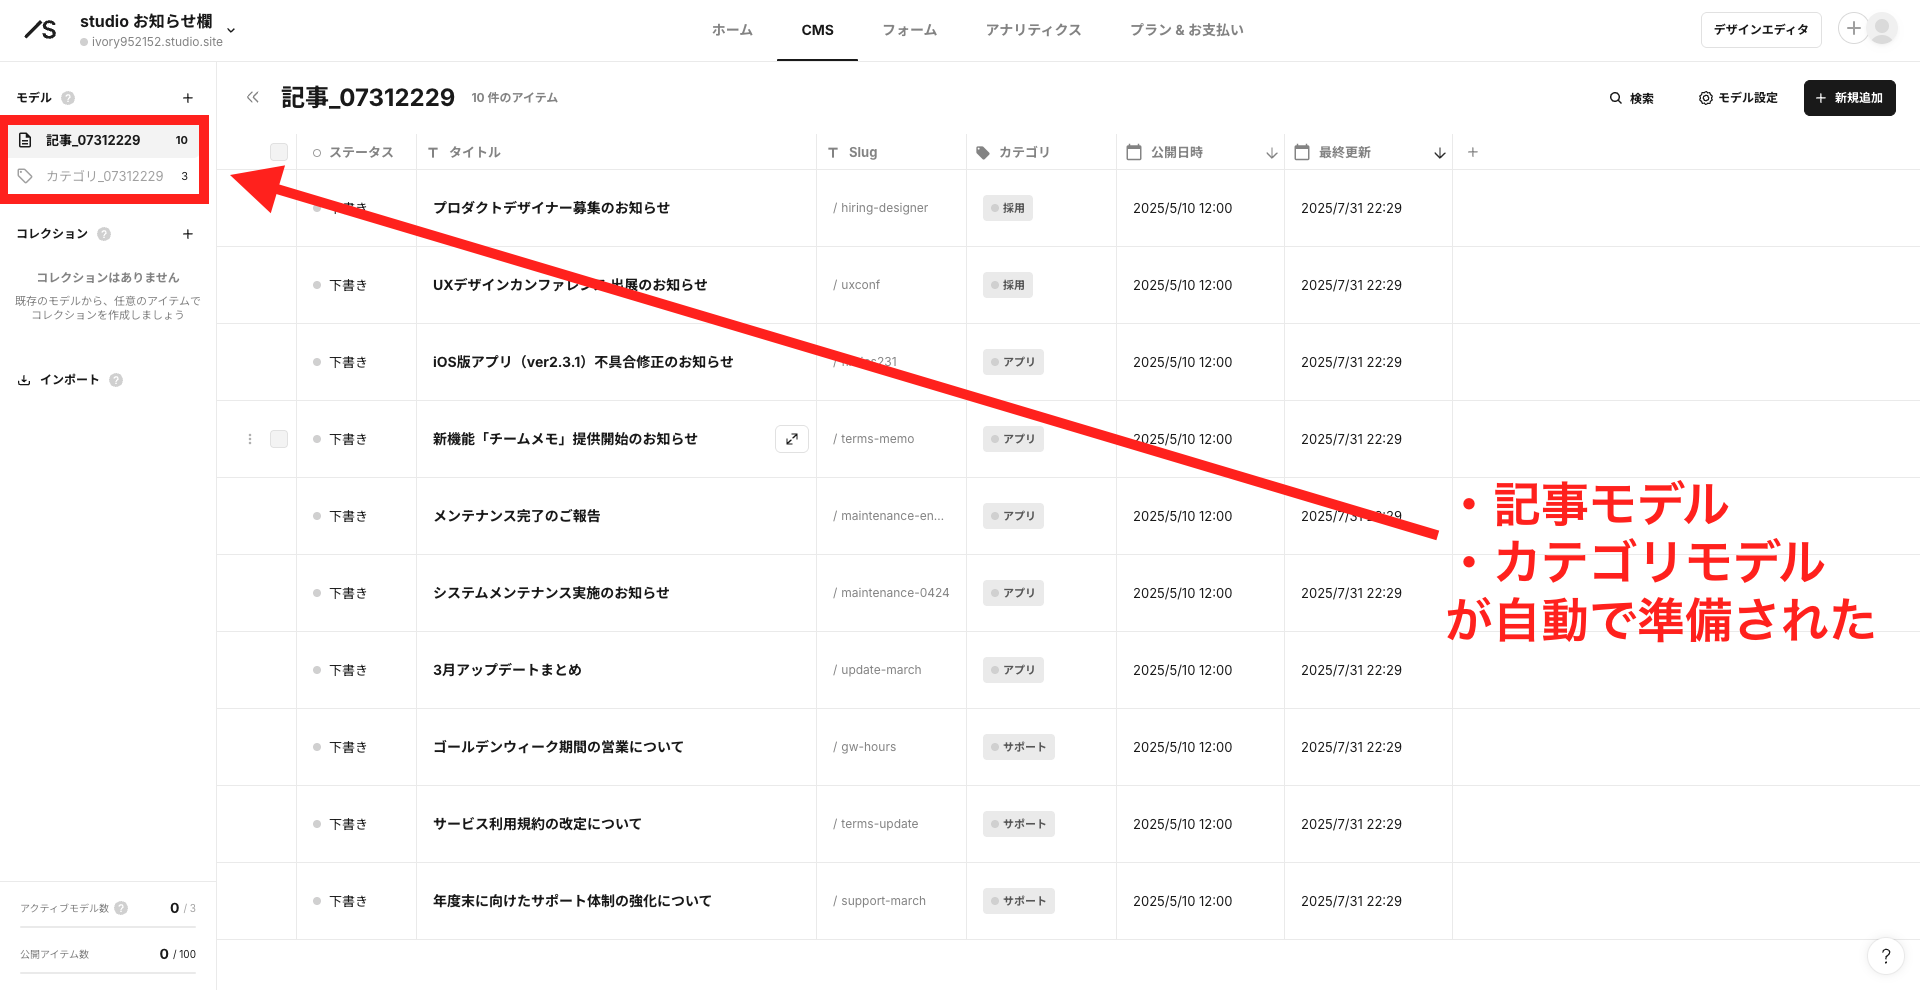Open the アナリティクス tab
Viewport: 1920px width, 990px height.
pos(1033,30)
